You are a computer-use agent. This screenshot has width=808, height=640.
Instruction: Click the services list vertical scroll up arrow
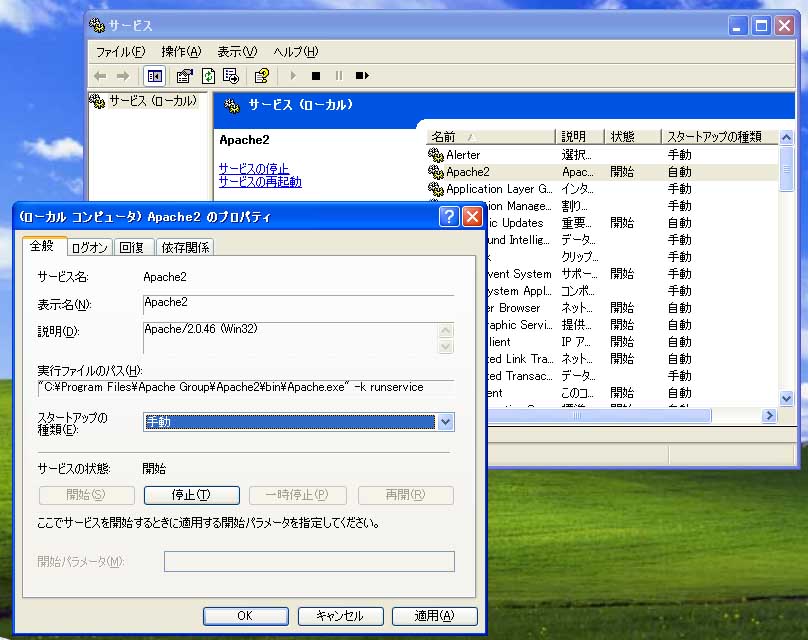click(x=786, y=138)
